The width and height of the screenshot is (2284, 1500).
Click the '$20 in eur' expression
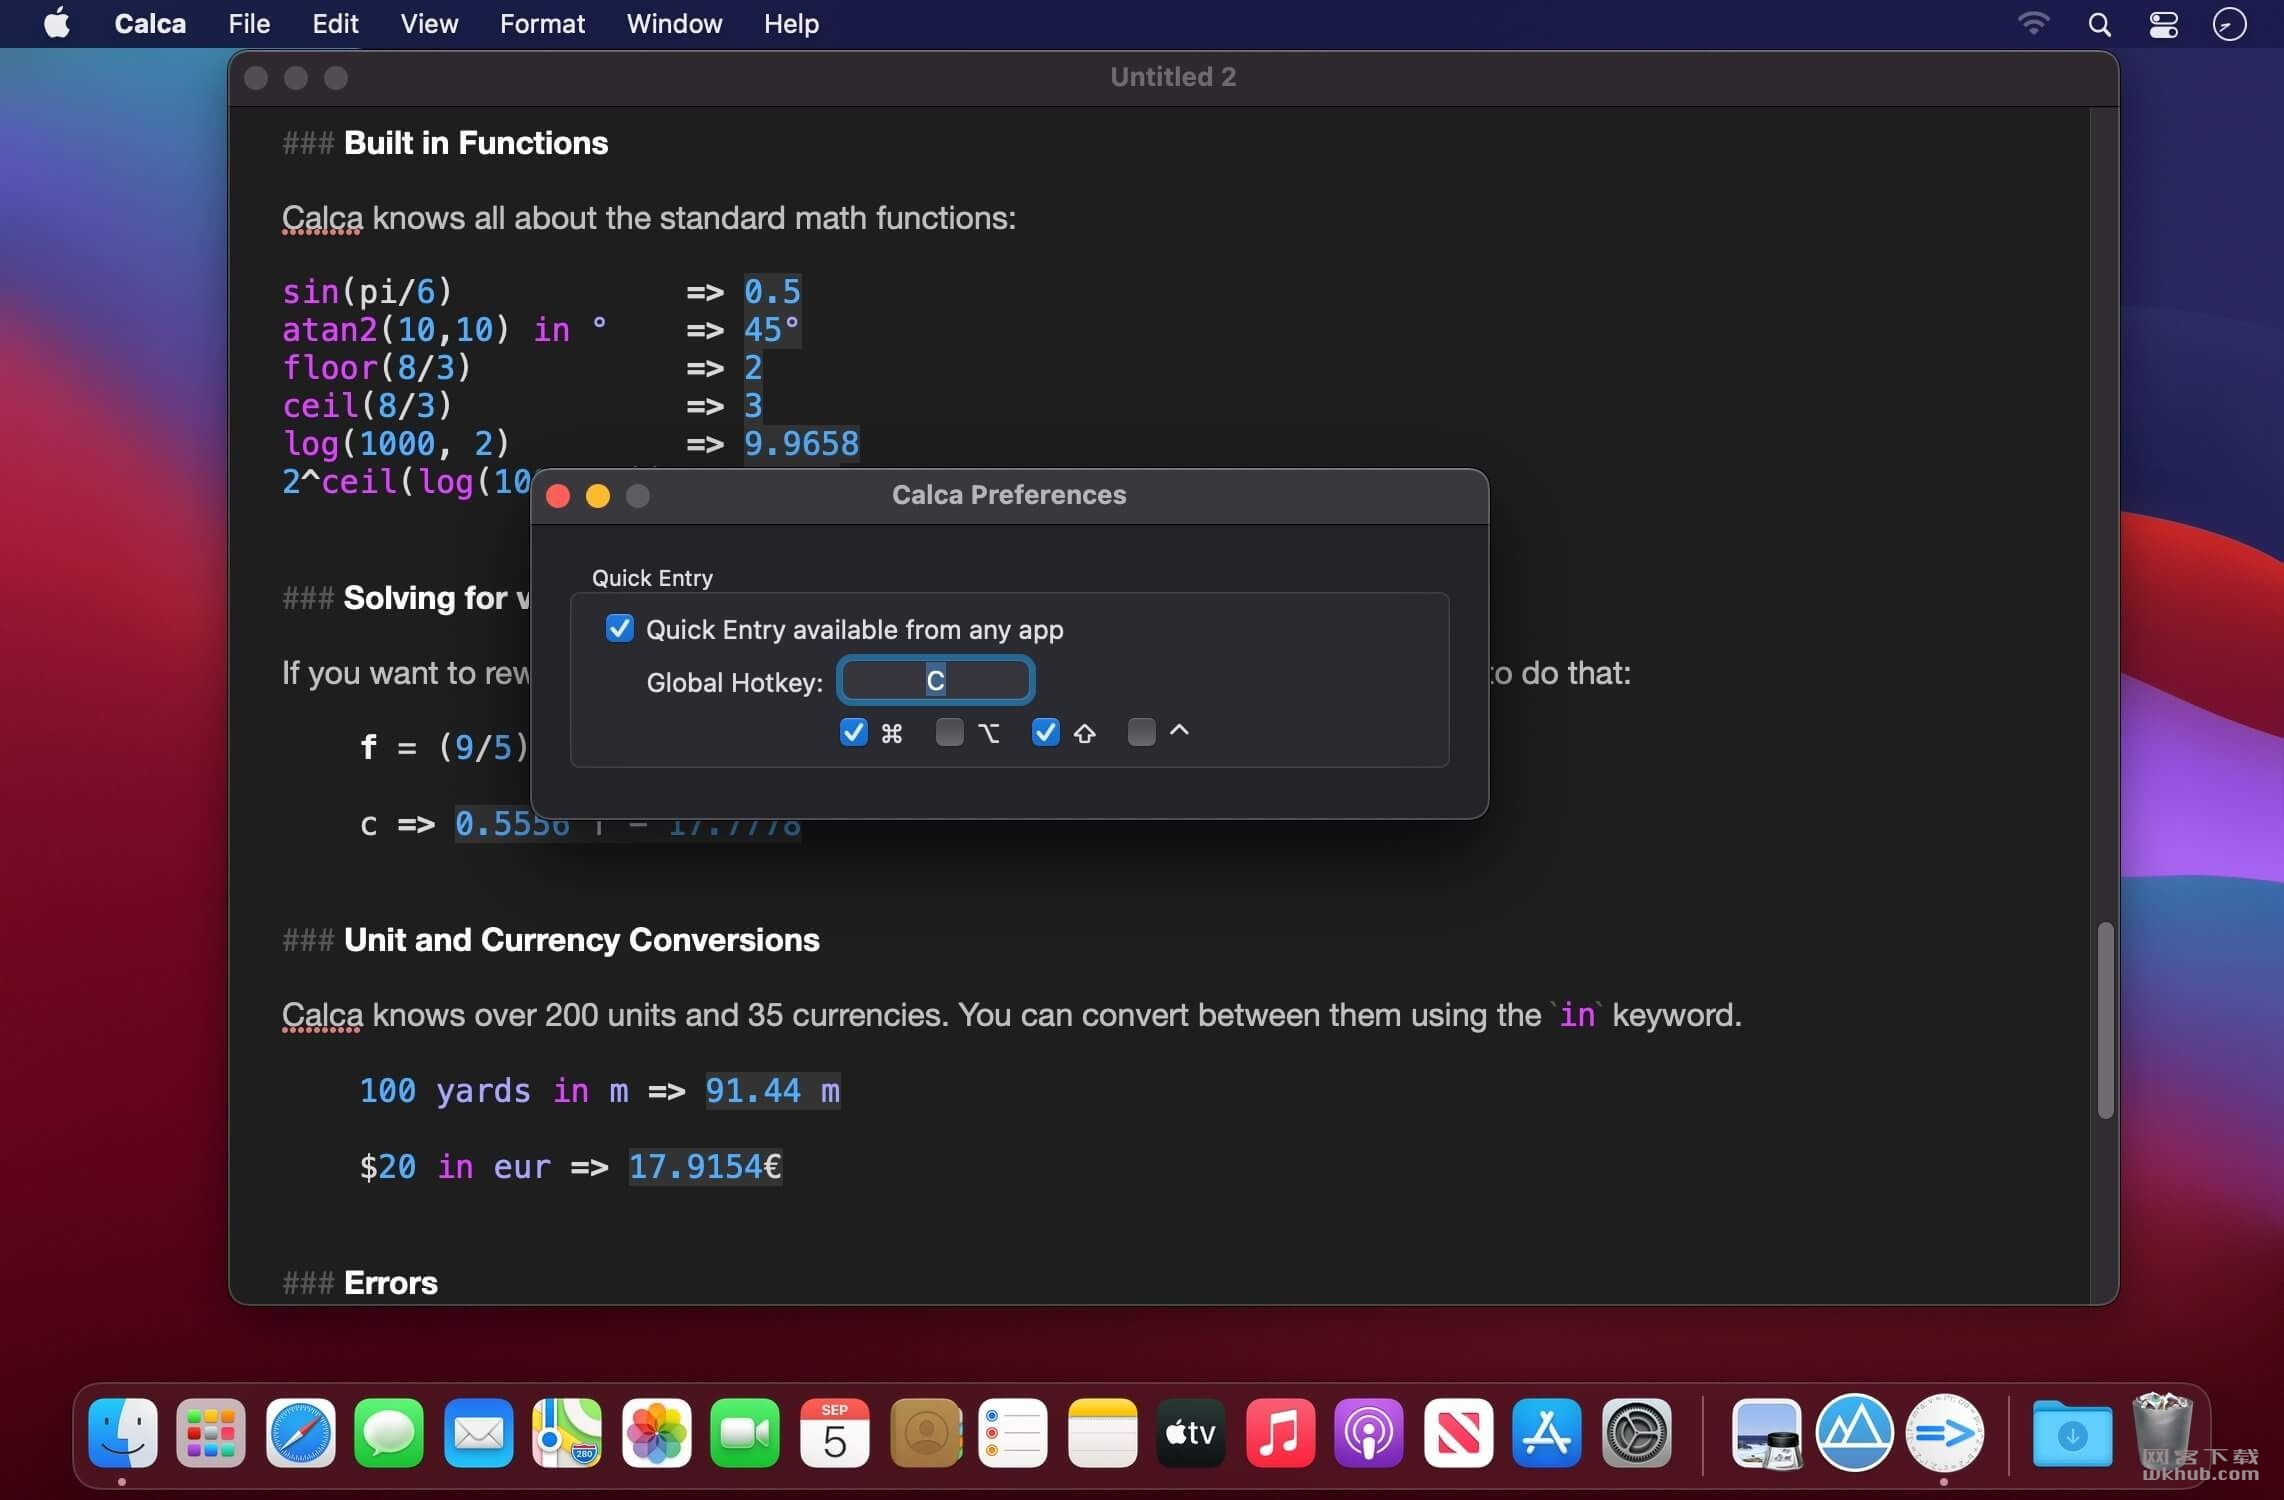tap(455, 1166)
